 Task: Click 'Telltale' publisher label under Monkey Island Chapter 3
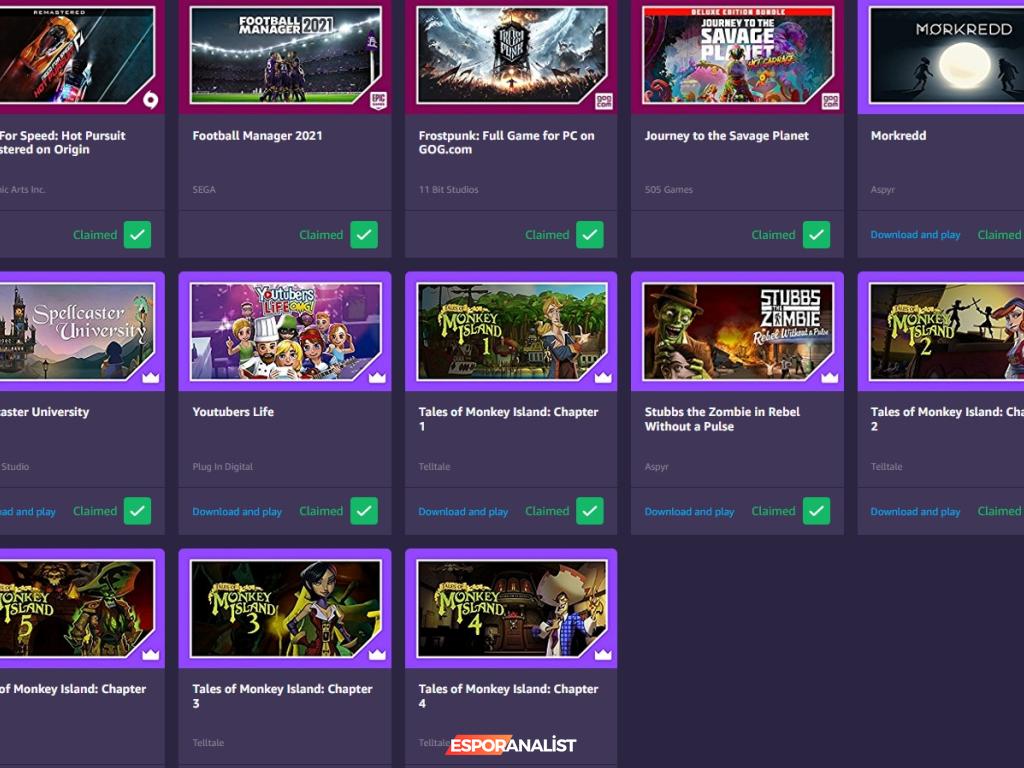coord(208,743)
